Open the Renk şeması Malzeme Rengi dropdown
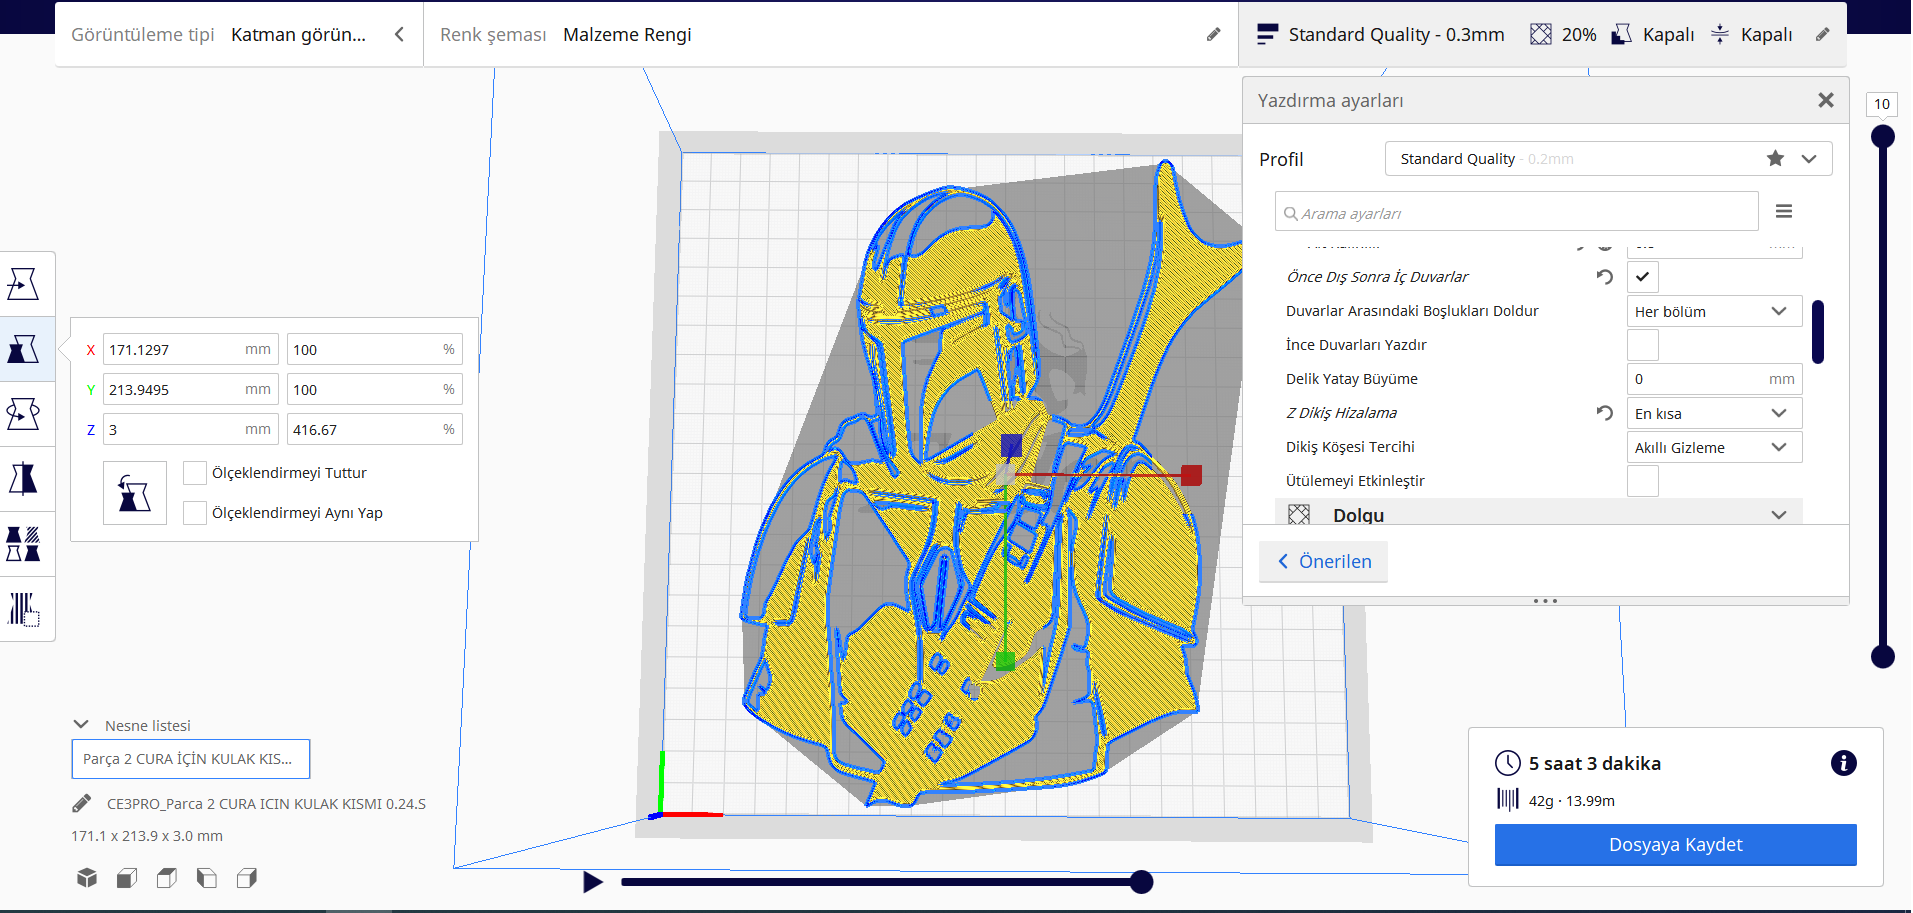This screenshot has width=1913, height=913. point(830,35)
